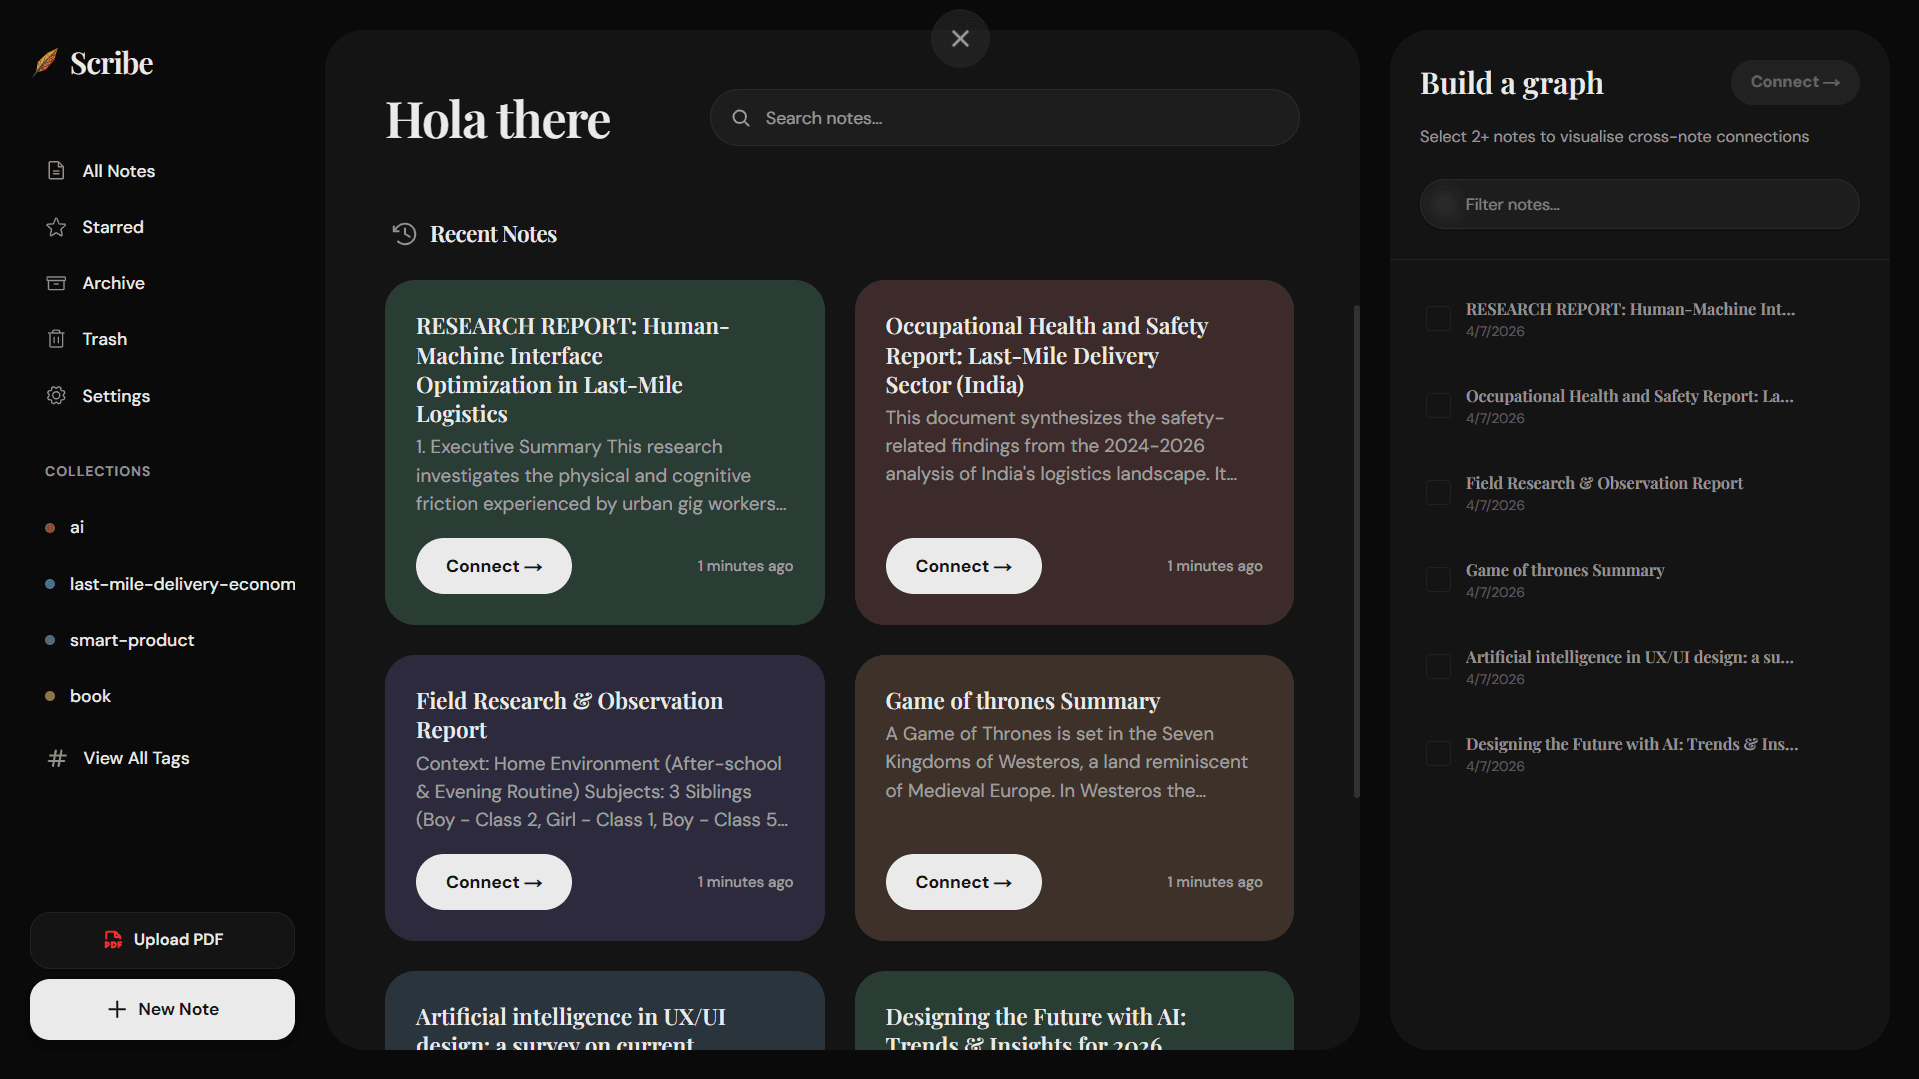Click Connect on Occupational Health and Safety Report
Viewport: 1919px width, 1079px height.
(x=962, y=565)
